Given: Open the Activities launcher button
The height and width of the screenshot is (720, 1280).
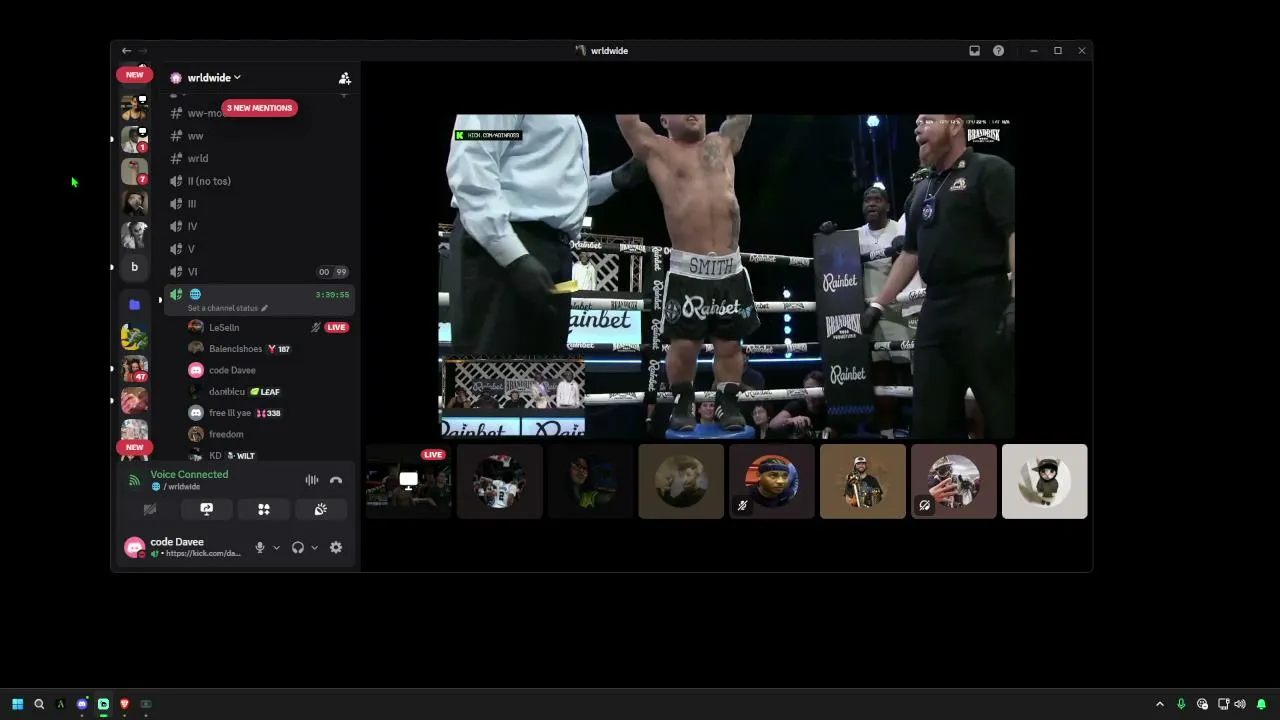Looking at the screenshot, I should (x=263, y=509).
